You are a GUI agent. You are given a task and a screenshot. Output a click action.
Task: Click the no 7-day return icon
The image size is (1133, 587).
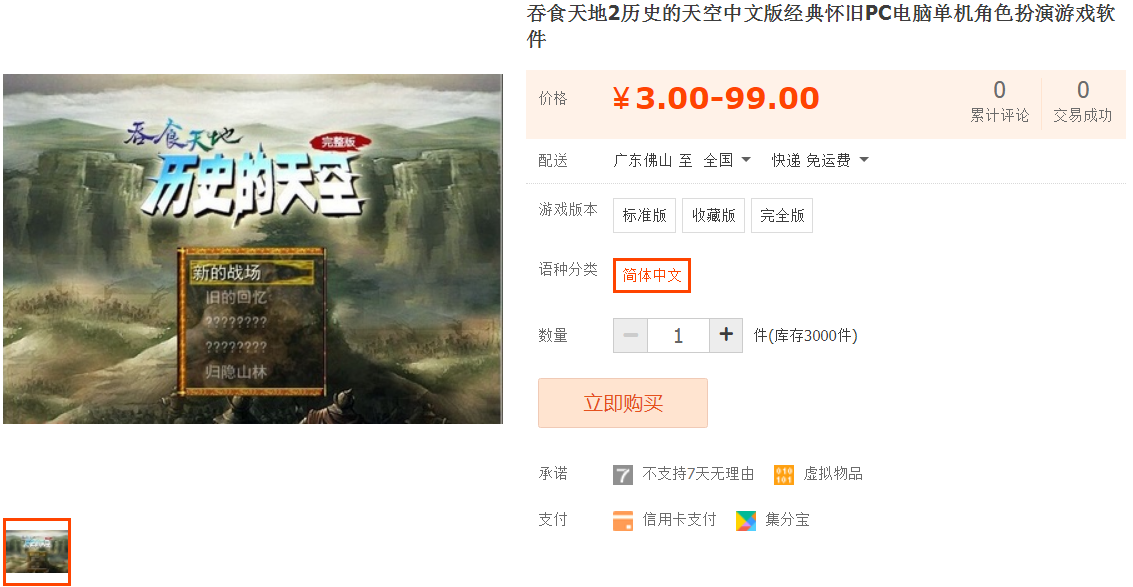623,475
